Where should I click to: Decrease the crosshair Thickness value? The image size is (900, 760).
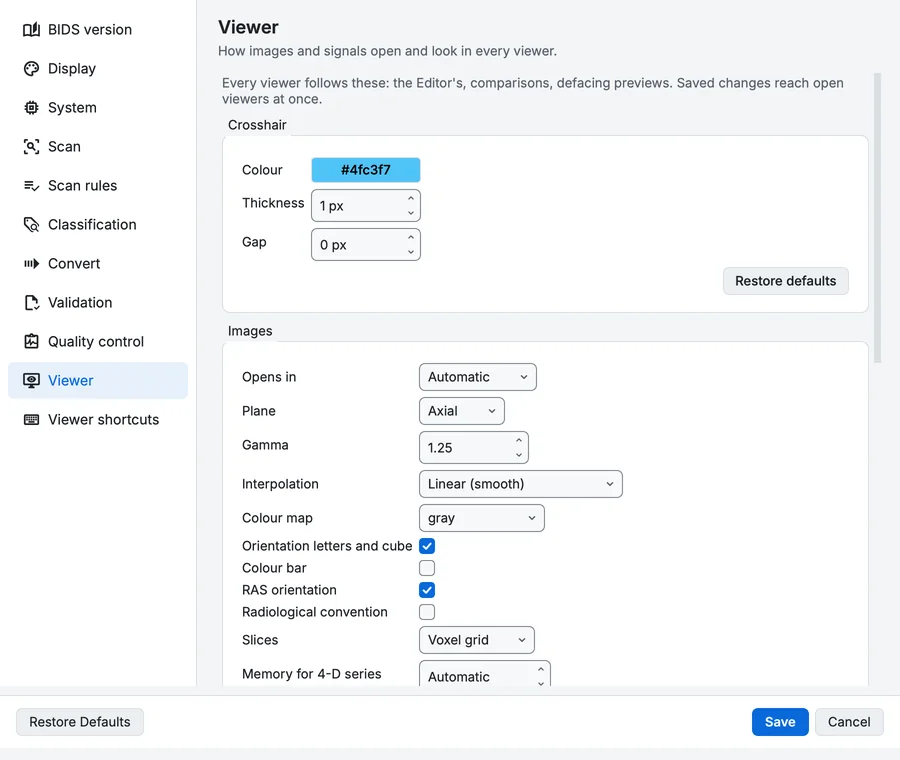pos(411,213)
